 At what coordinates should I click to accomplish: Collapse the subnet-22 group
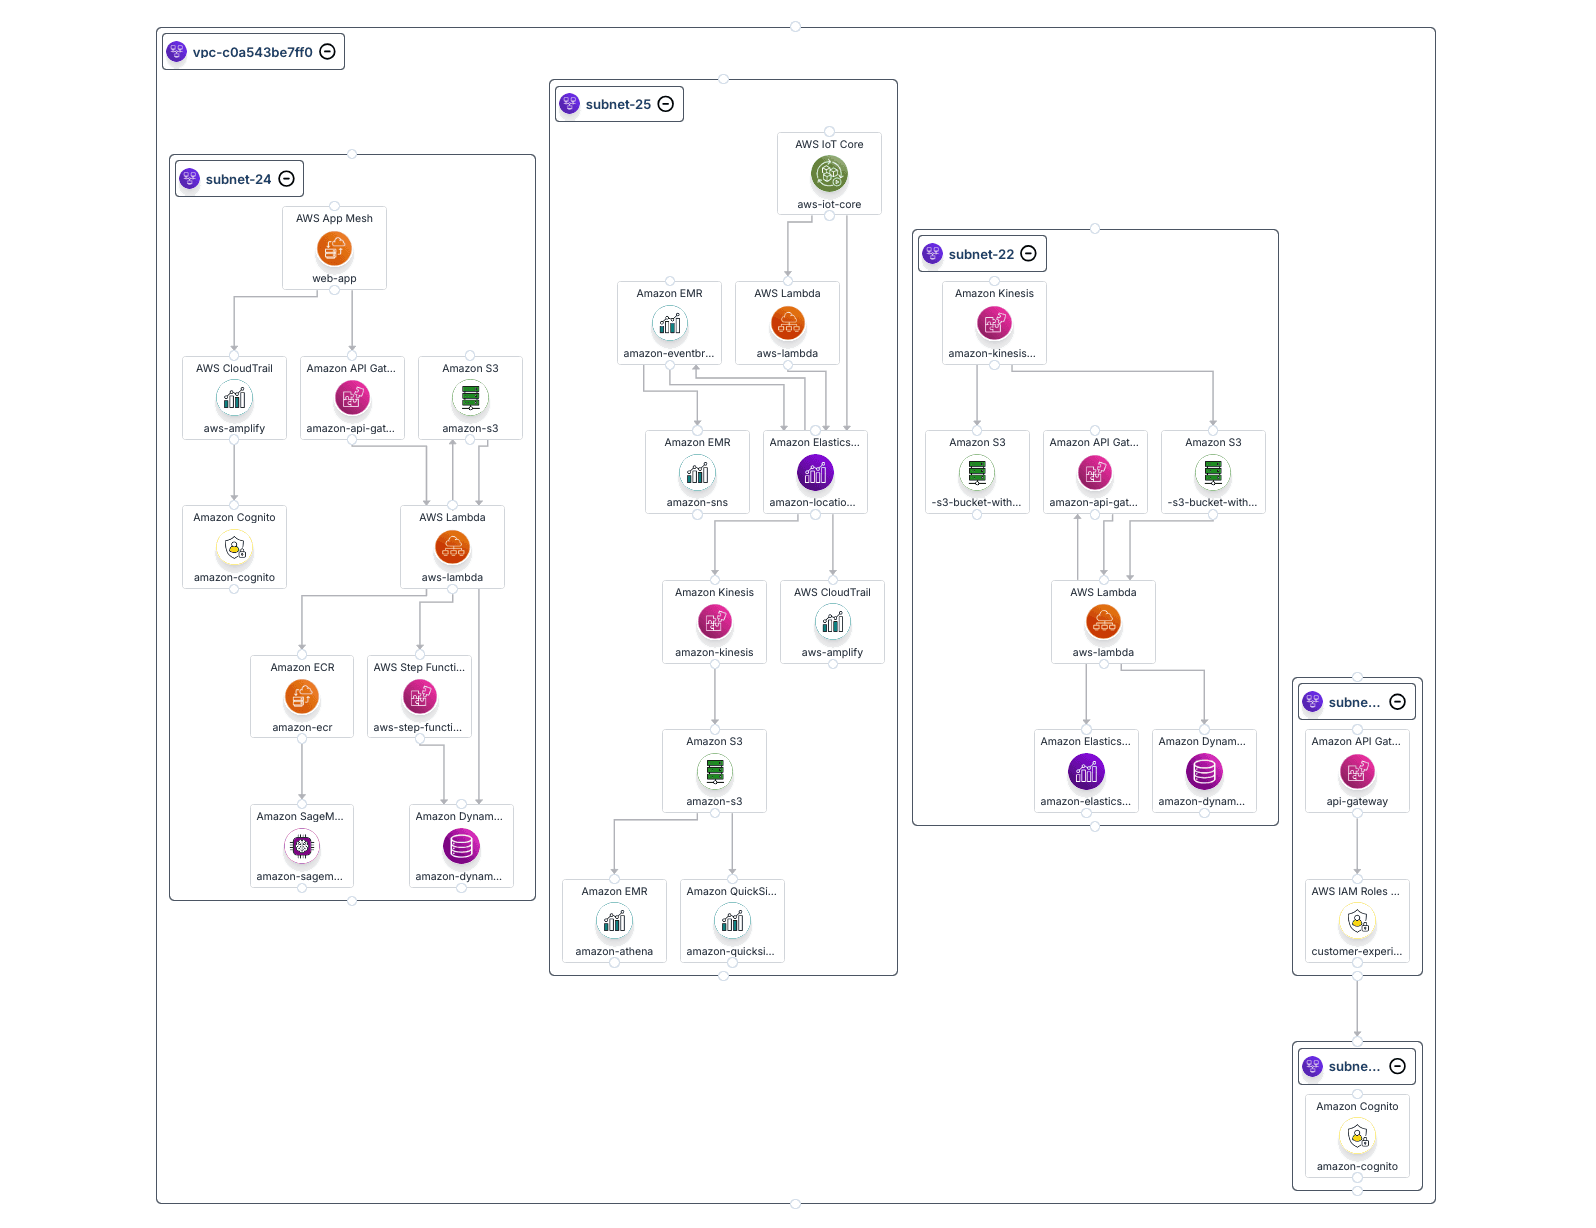(x=1028, y=254)
